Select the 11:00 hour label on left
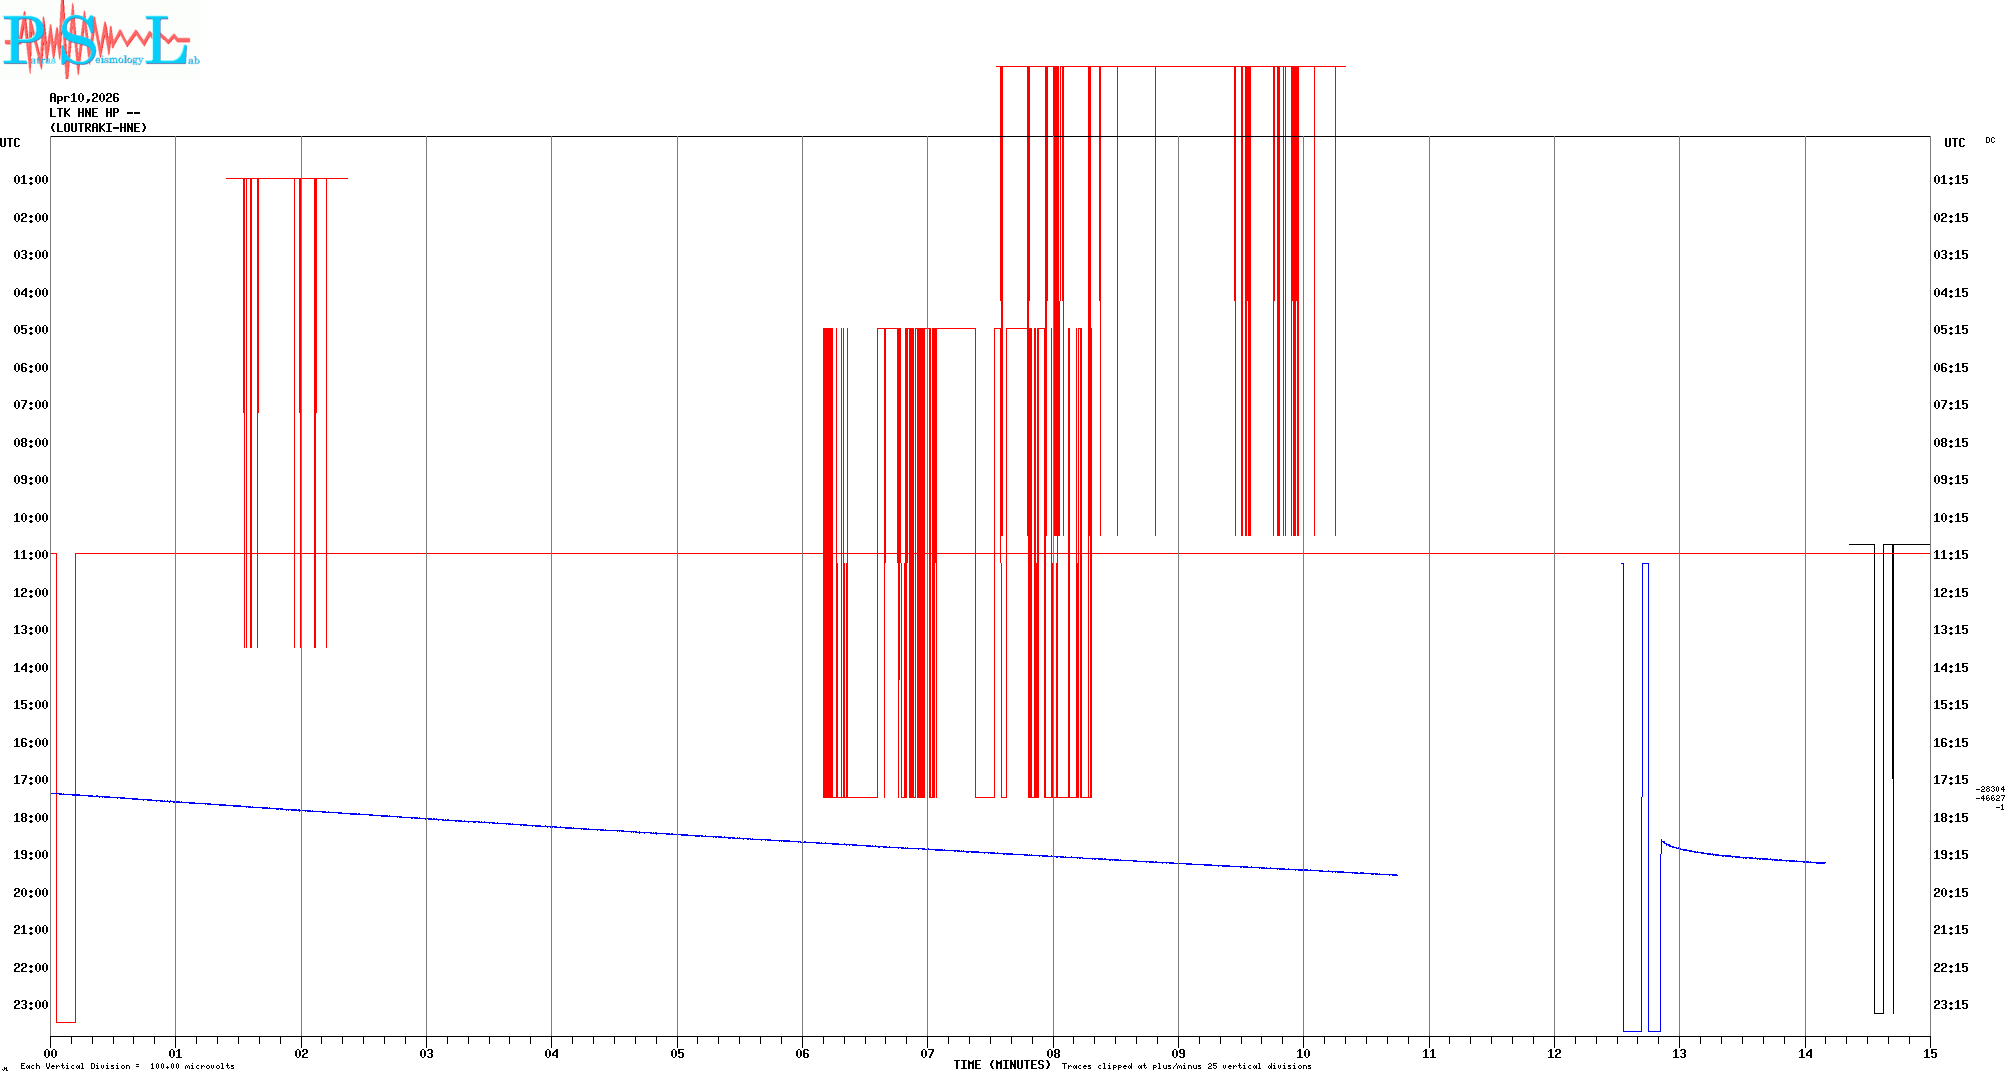2010x1080 pixels. pos(31,555)
